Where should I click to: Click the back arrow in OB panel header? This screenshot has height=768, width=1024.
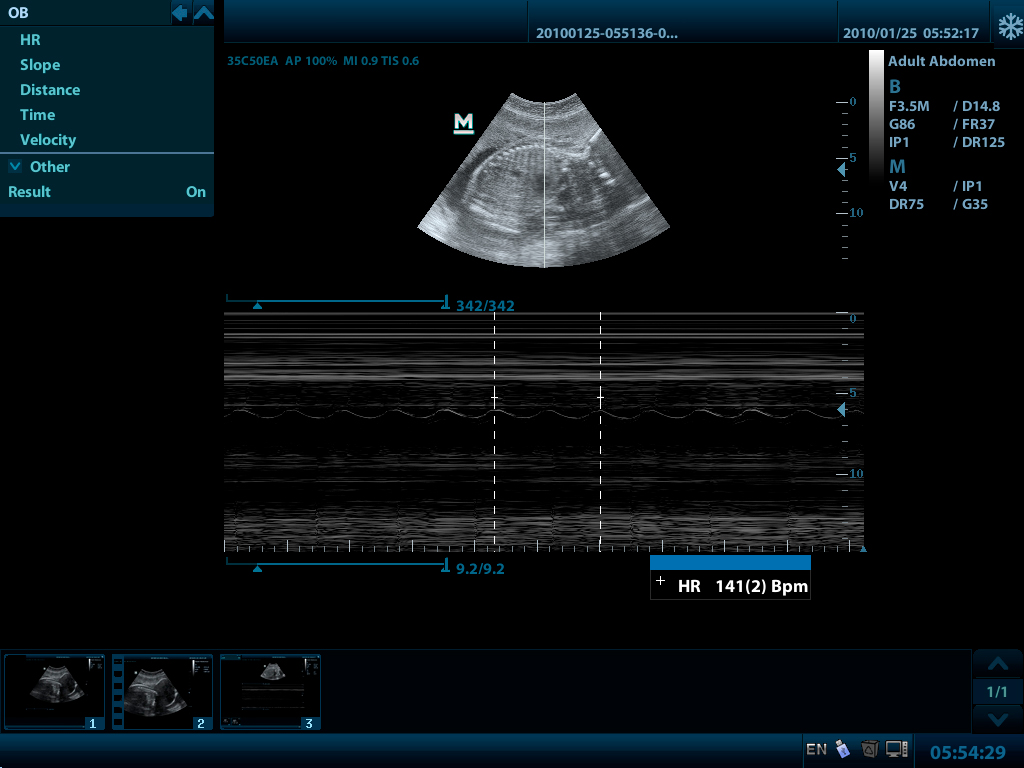pos(180,13)
